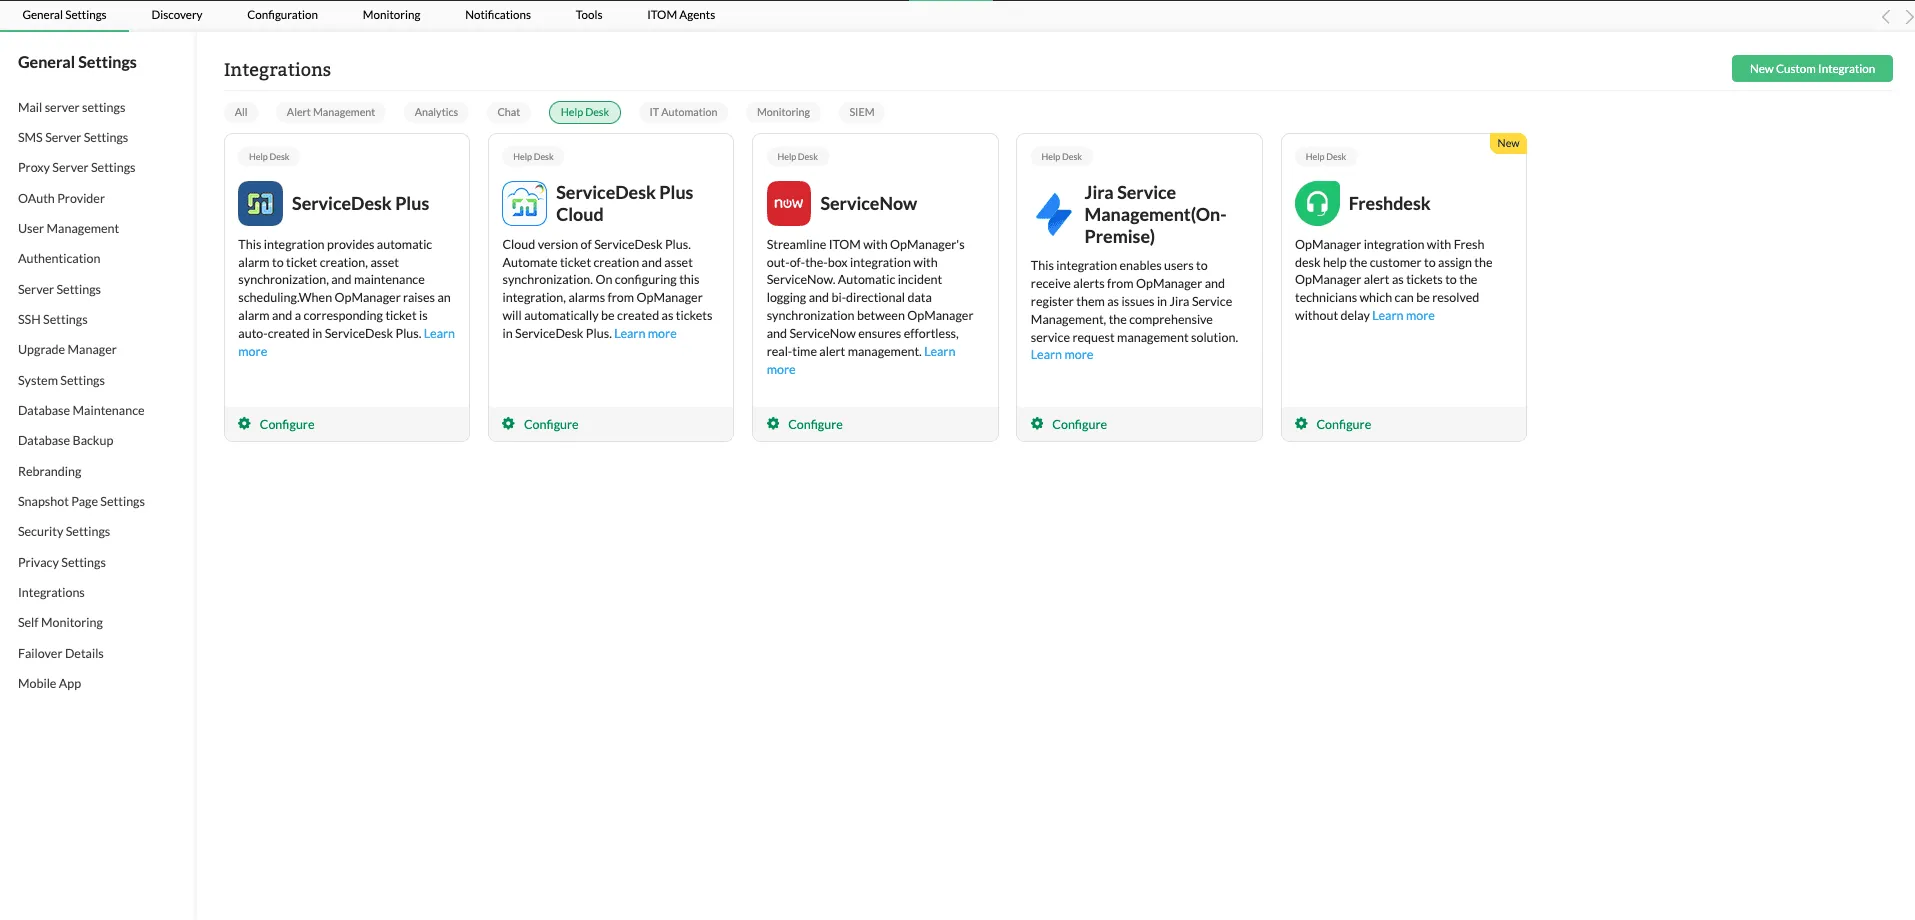Open the General Settings top tab
This screenshot has height=920, width=1915.
click(64, 15)
